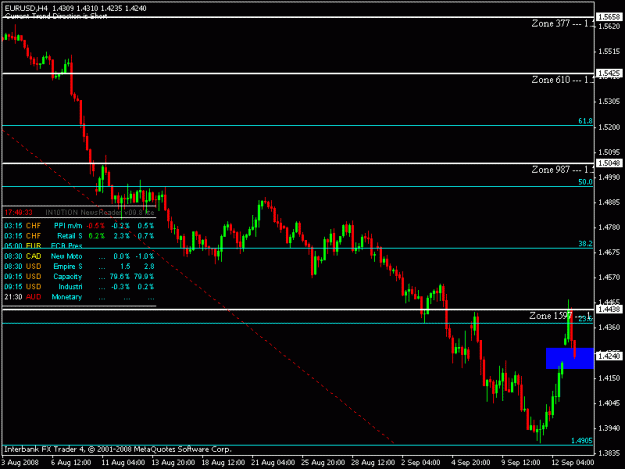
Task: Click the highlighted 1.5425 price label
Action: coord(609,73)
